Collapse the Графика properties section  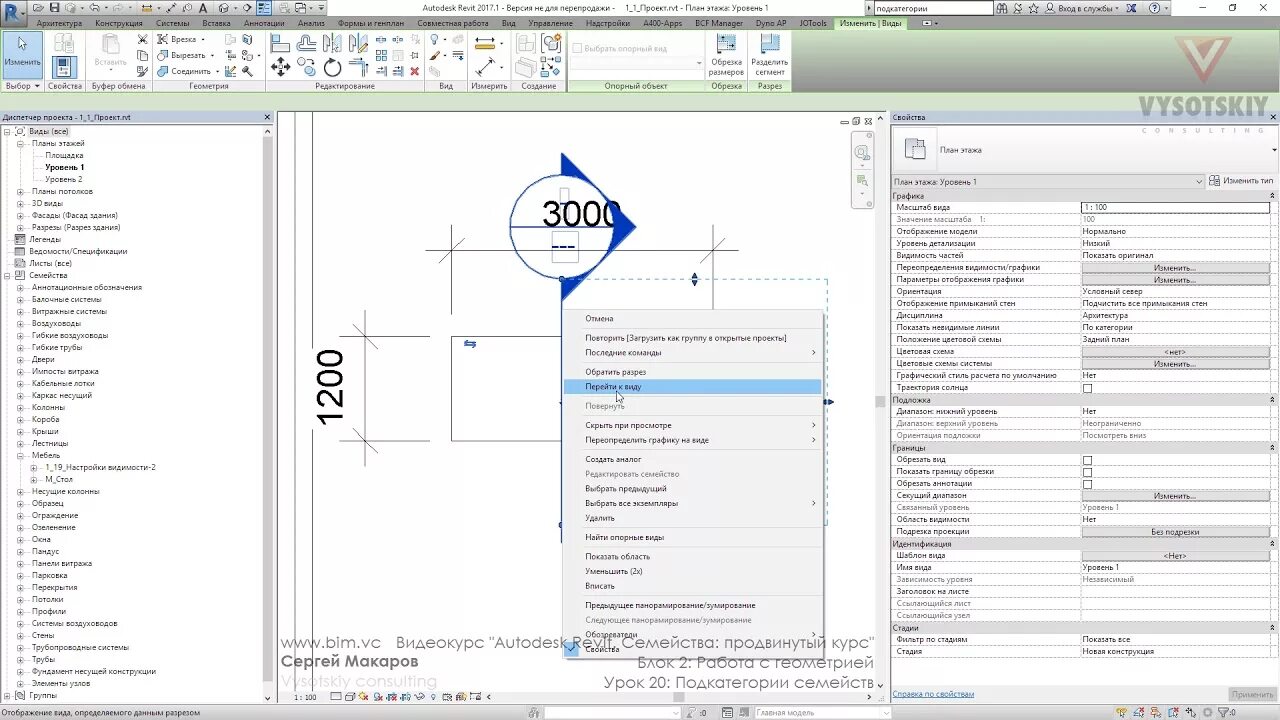tap(1272, 196)
